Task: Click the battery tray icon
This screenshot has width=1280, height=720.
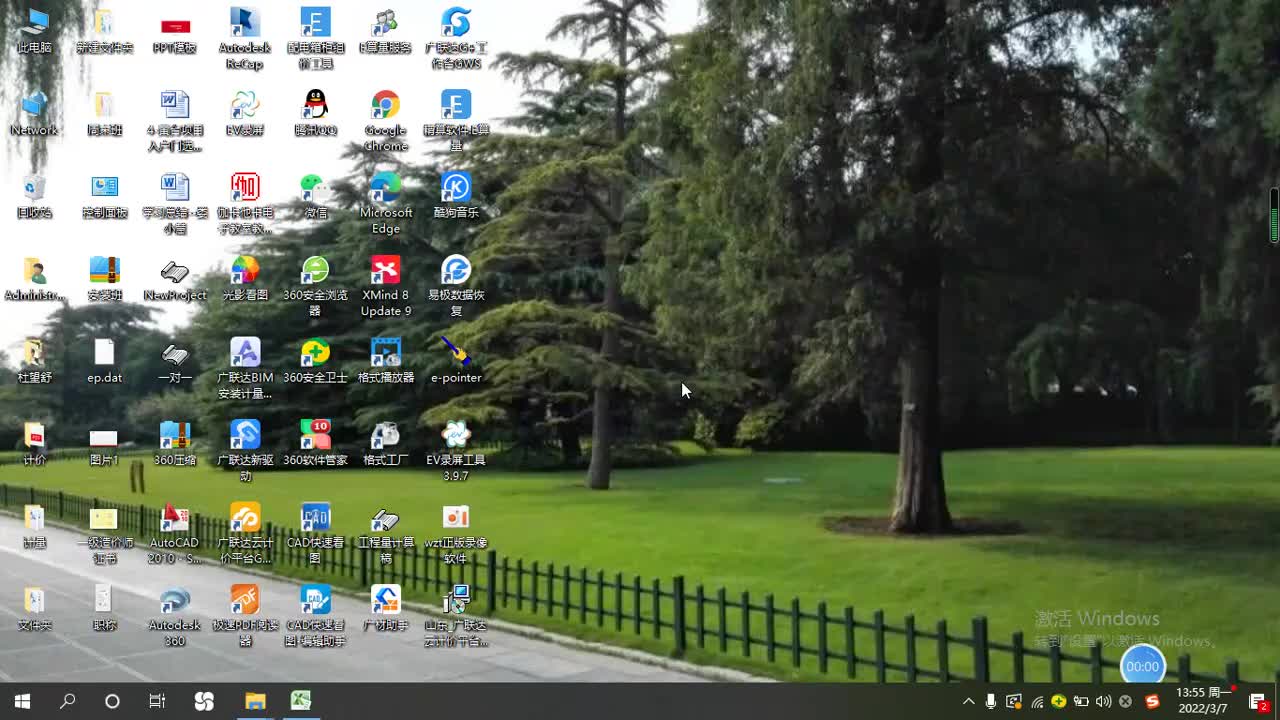Action: [1081, 701]
